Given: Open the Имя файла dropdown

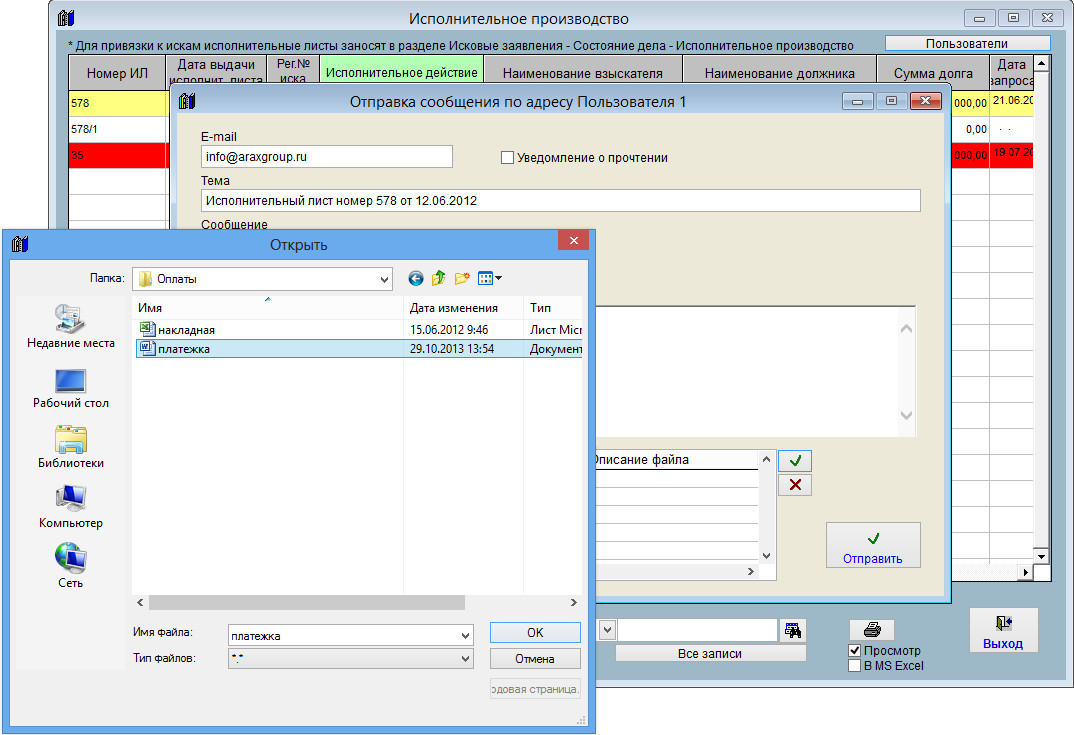Looking at the screenshot, I should (463, 635).
